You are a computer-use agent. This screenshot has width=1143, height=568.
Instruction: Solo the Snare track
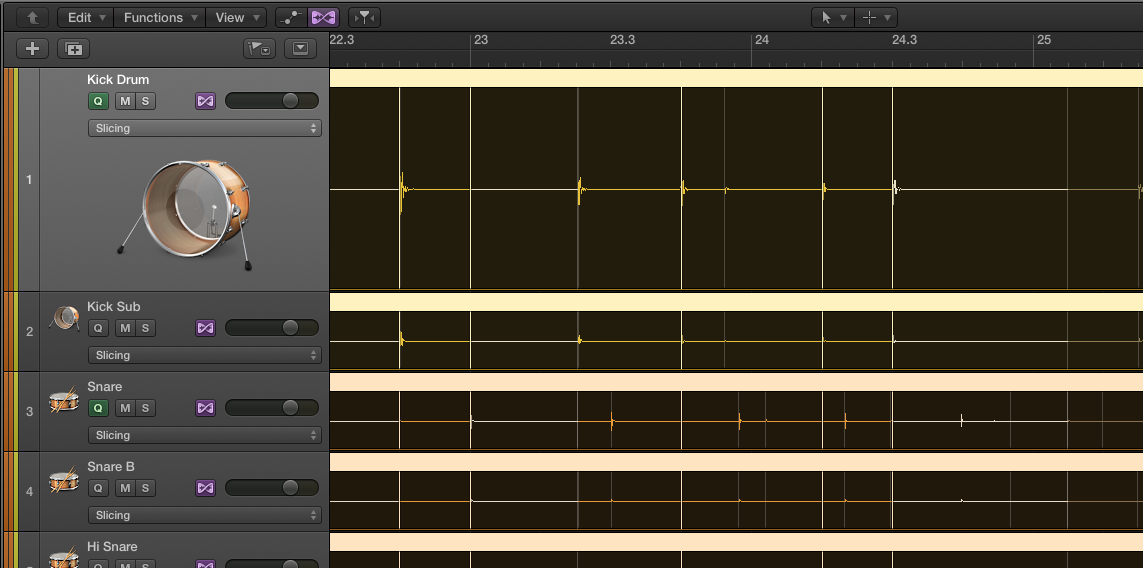145,408
